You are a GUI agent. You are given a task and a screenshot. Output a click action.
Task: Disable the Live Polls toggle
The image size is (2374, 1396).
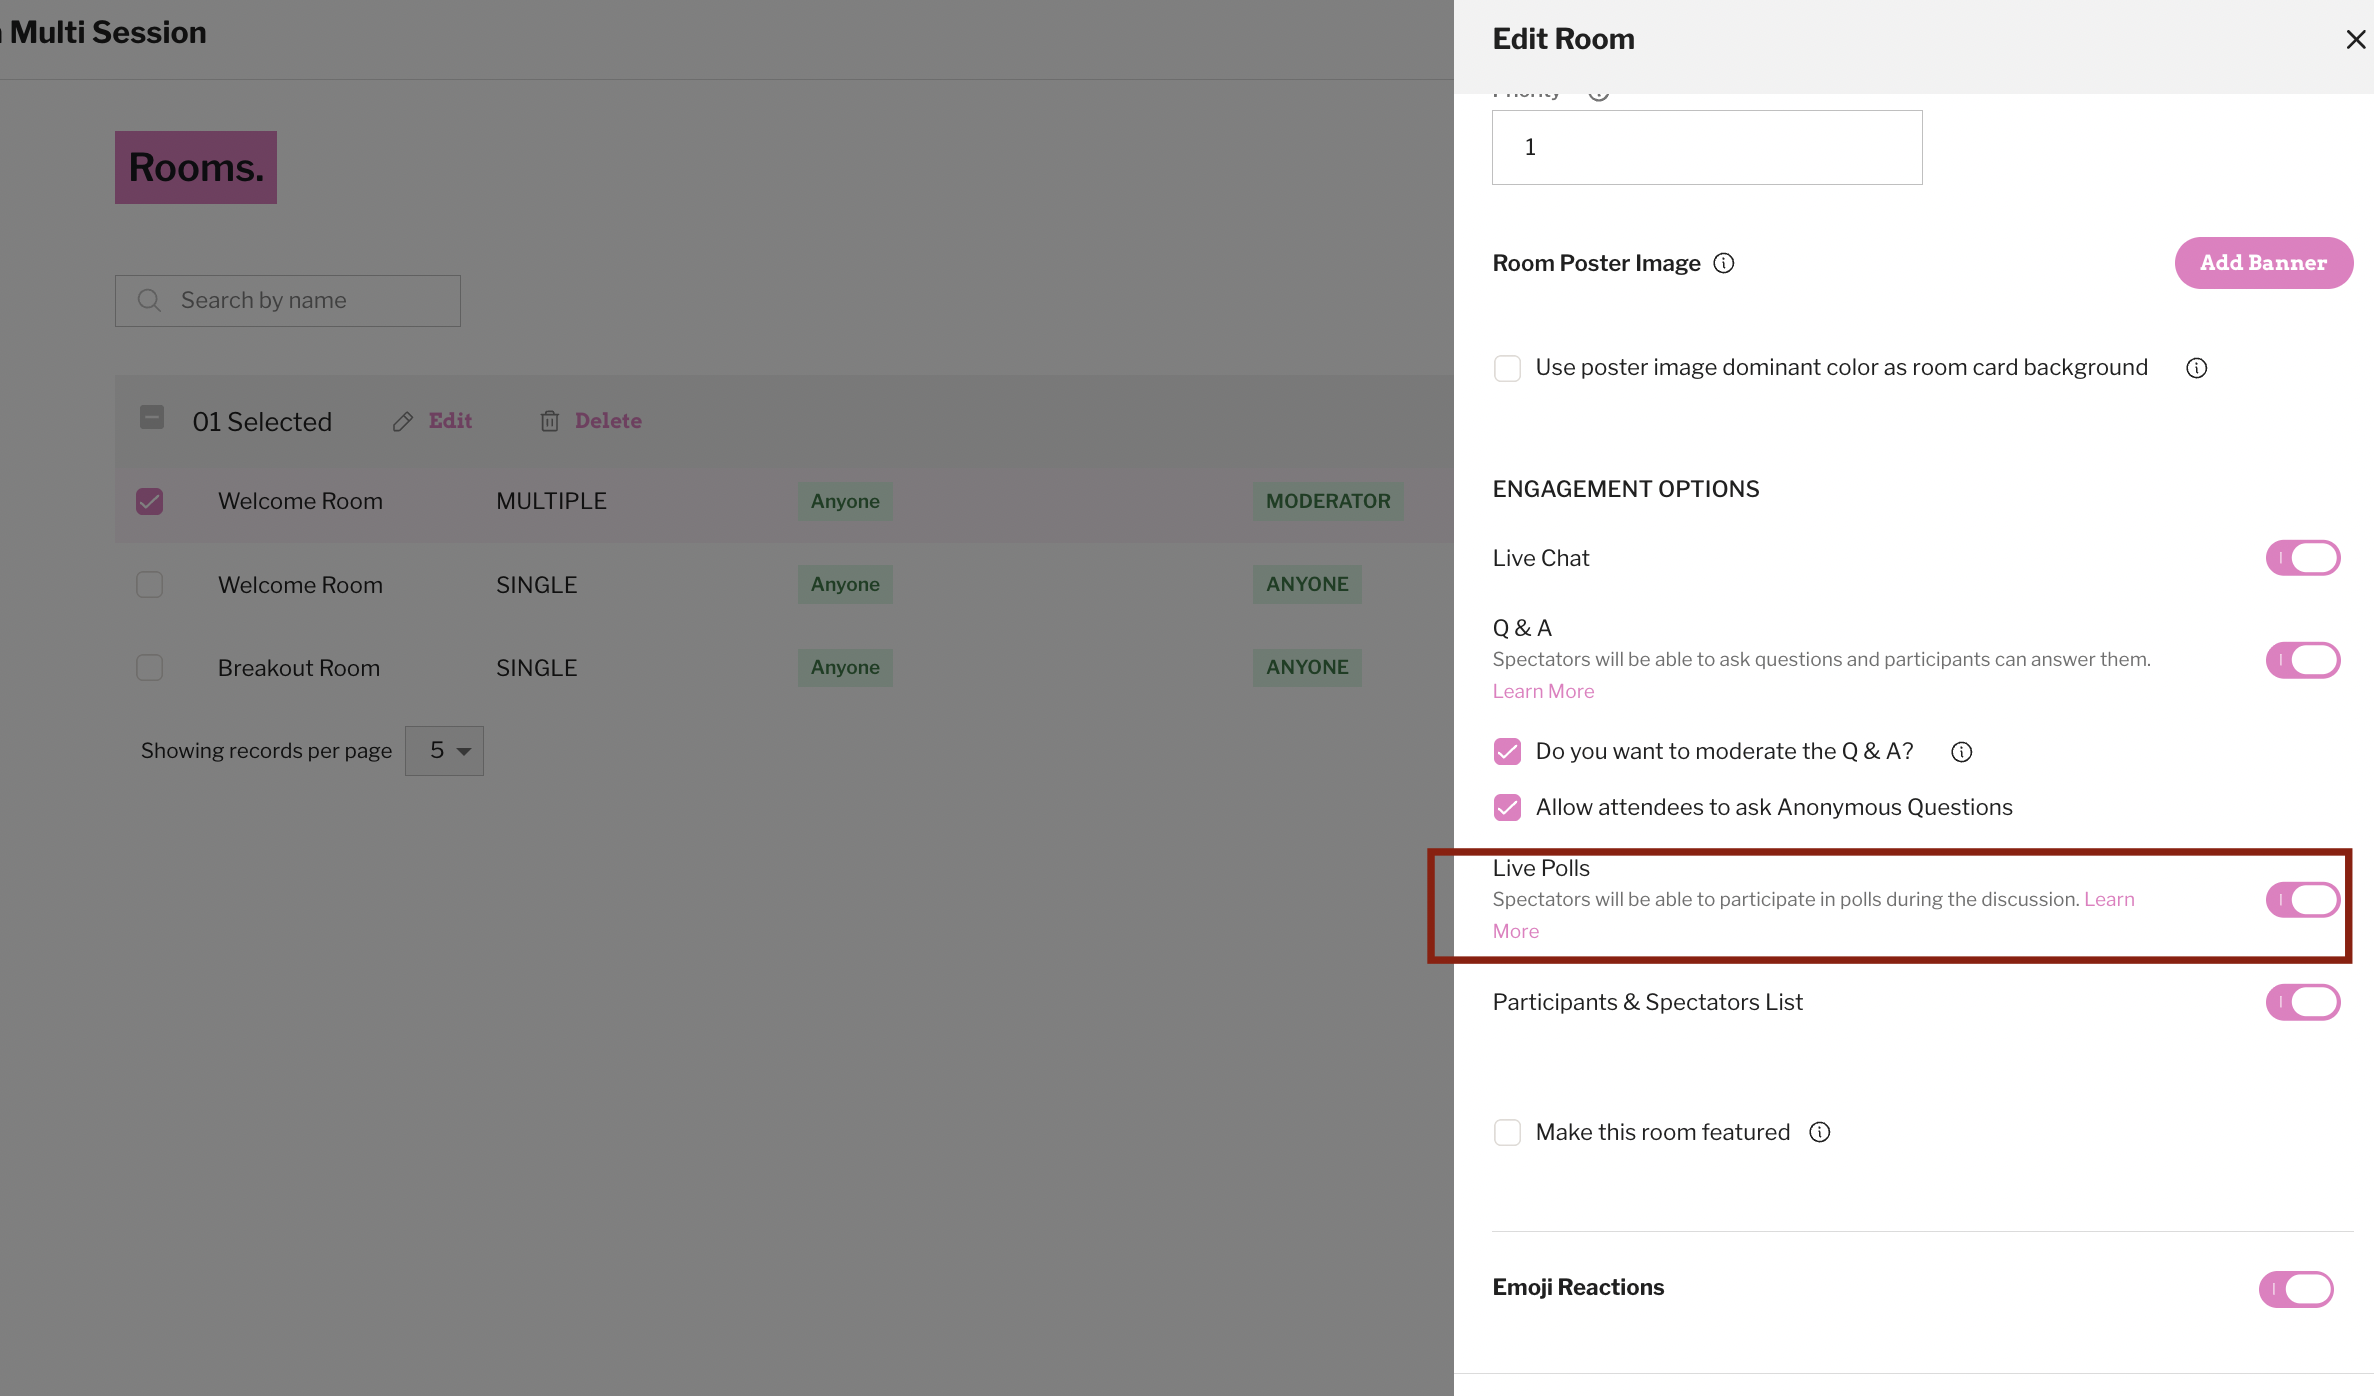tap(2302, 900)
